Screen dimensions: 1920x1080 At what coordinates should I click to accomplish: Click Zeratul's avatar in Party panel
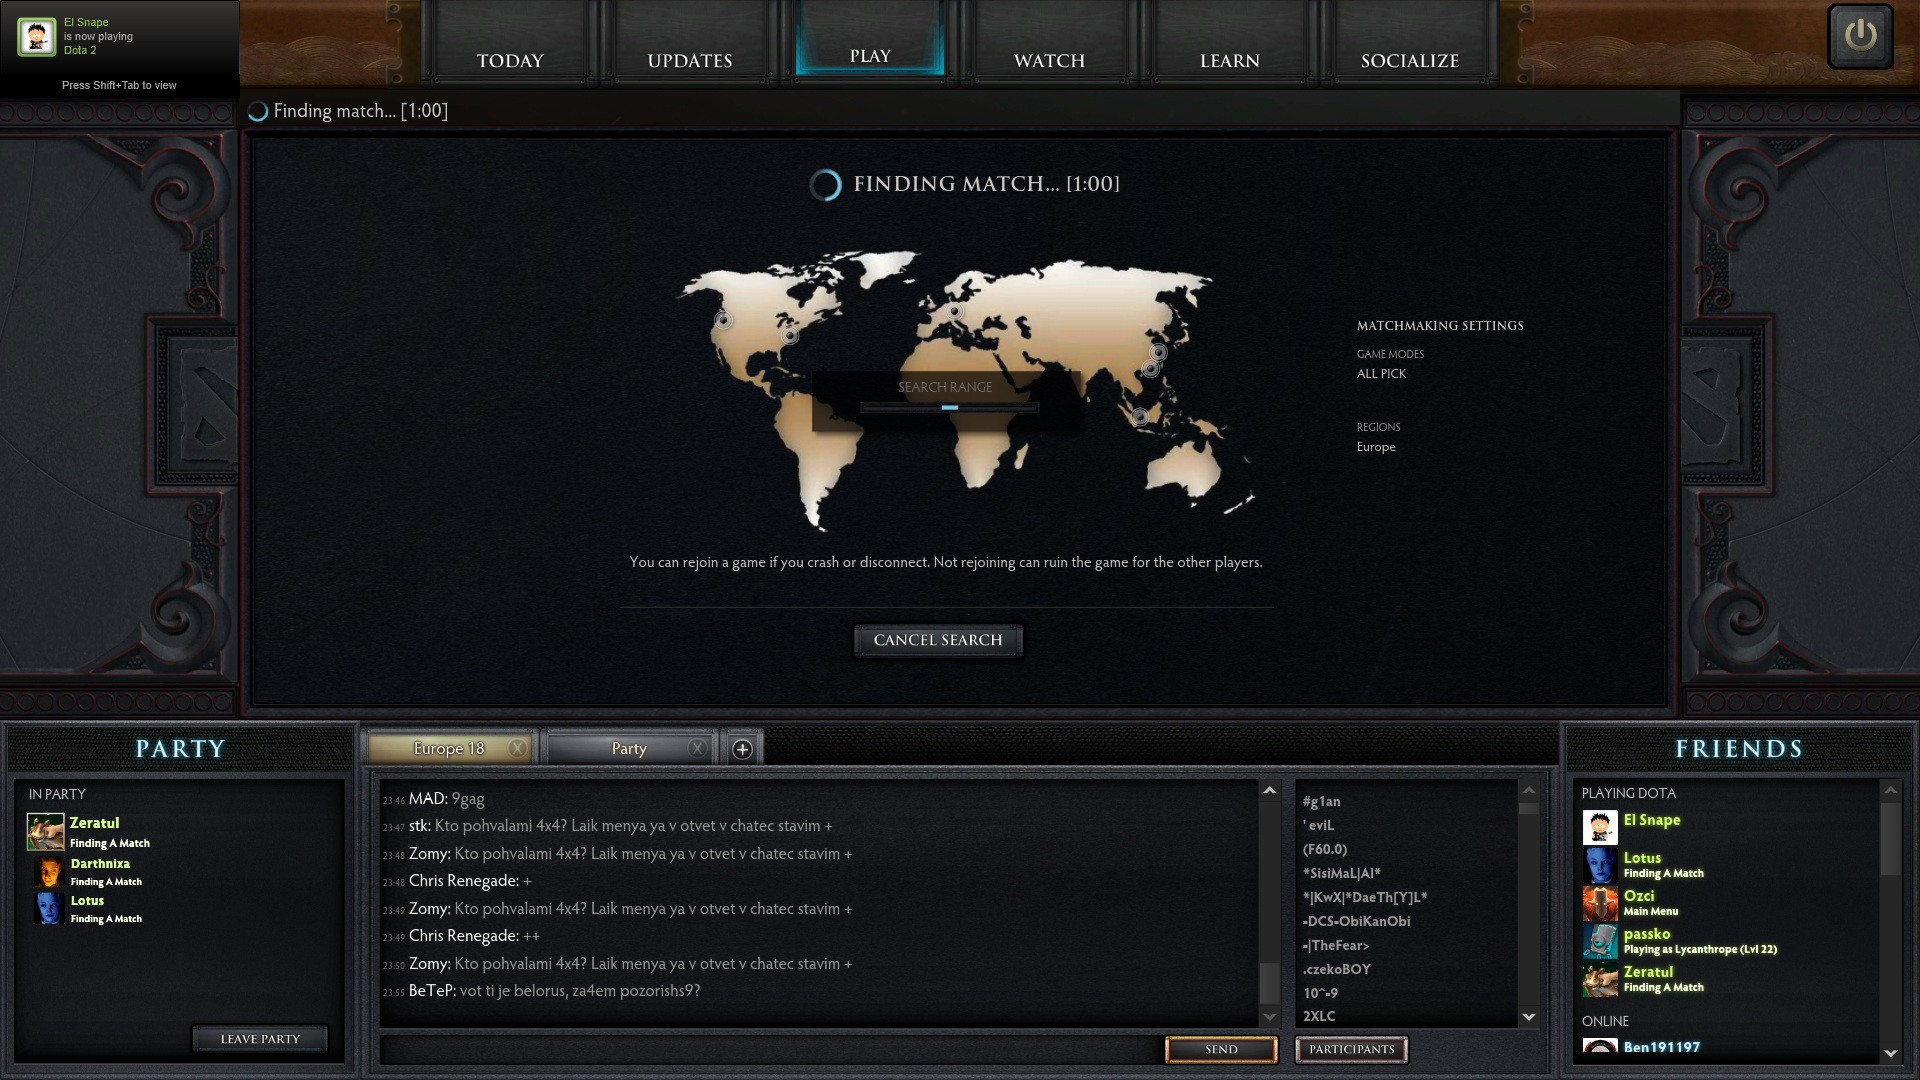tap(45, 832)
